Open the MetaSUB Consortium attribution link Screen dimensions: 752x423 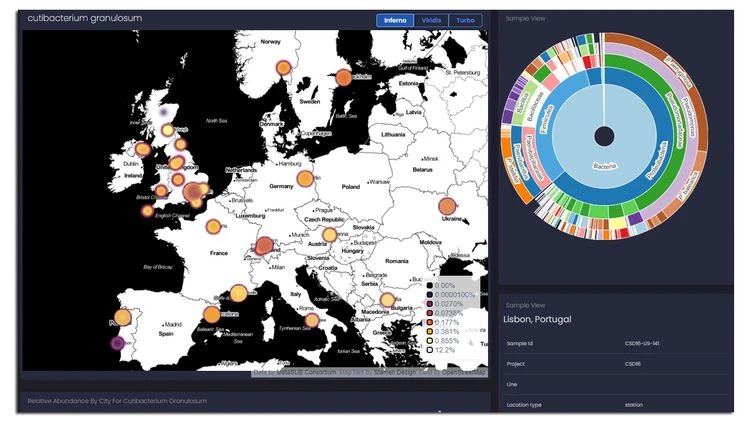point(306,372)
